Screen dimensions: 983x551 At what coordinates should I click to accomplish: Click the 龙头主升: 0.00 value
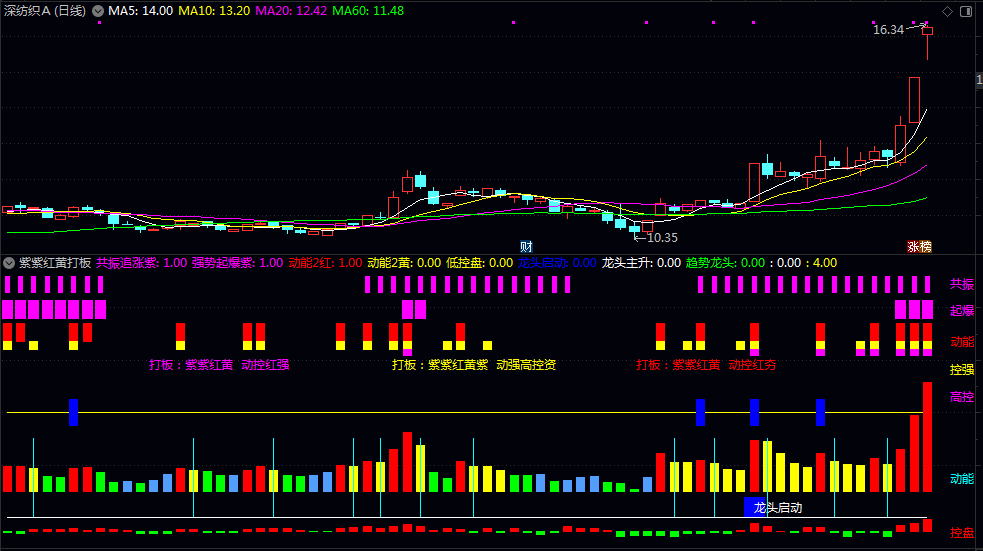(641, 263)
